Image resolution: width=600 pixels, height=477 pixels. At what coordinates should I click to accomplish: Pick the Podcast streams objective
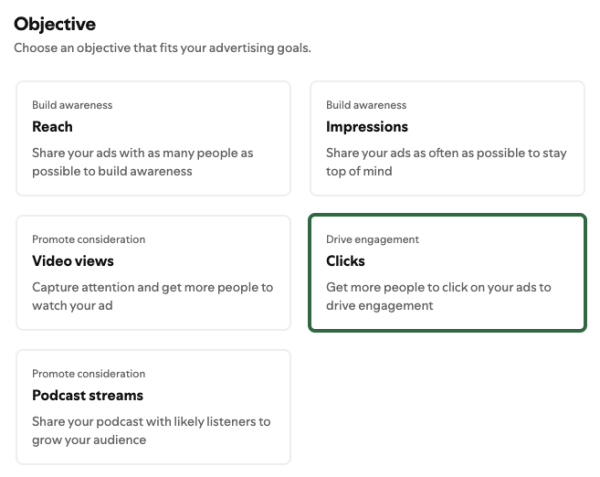point(153,406)
